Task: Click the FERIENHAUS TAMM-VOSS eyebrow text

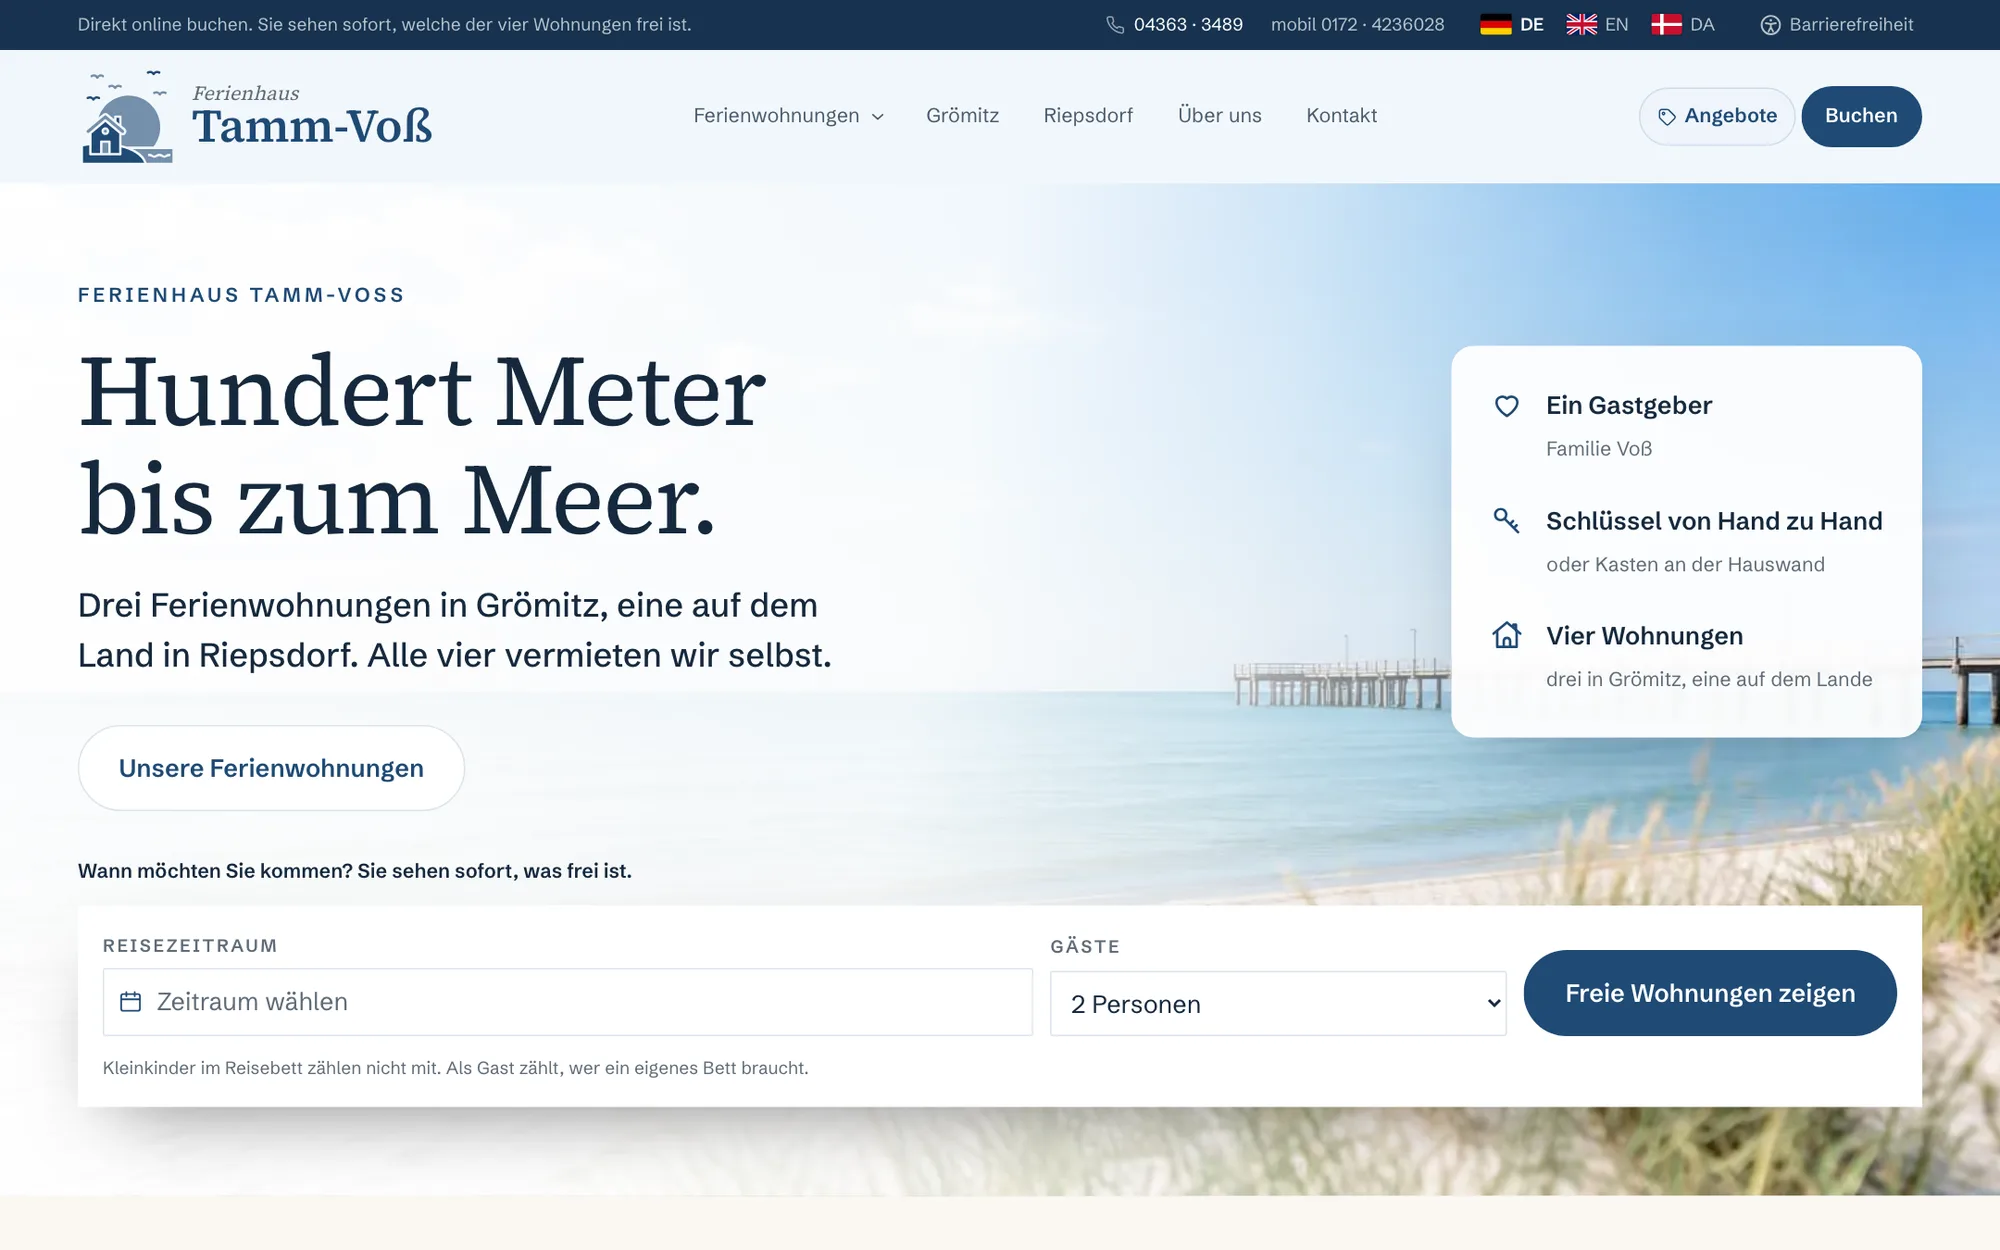Action: [241, 295]
